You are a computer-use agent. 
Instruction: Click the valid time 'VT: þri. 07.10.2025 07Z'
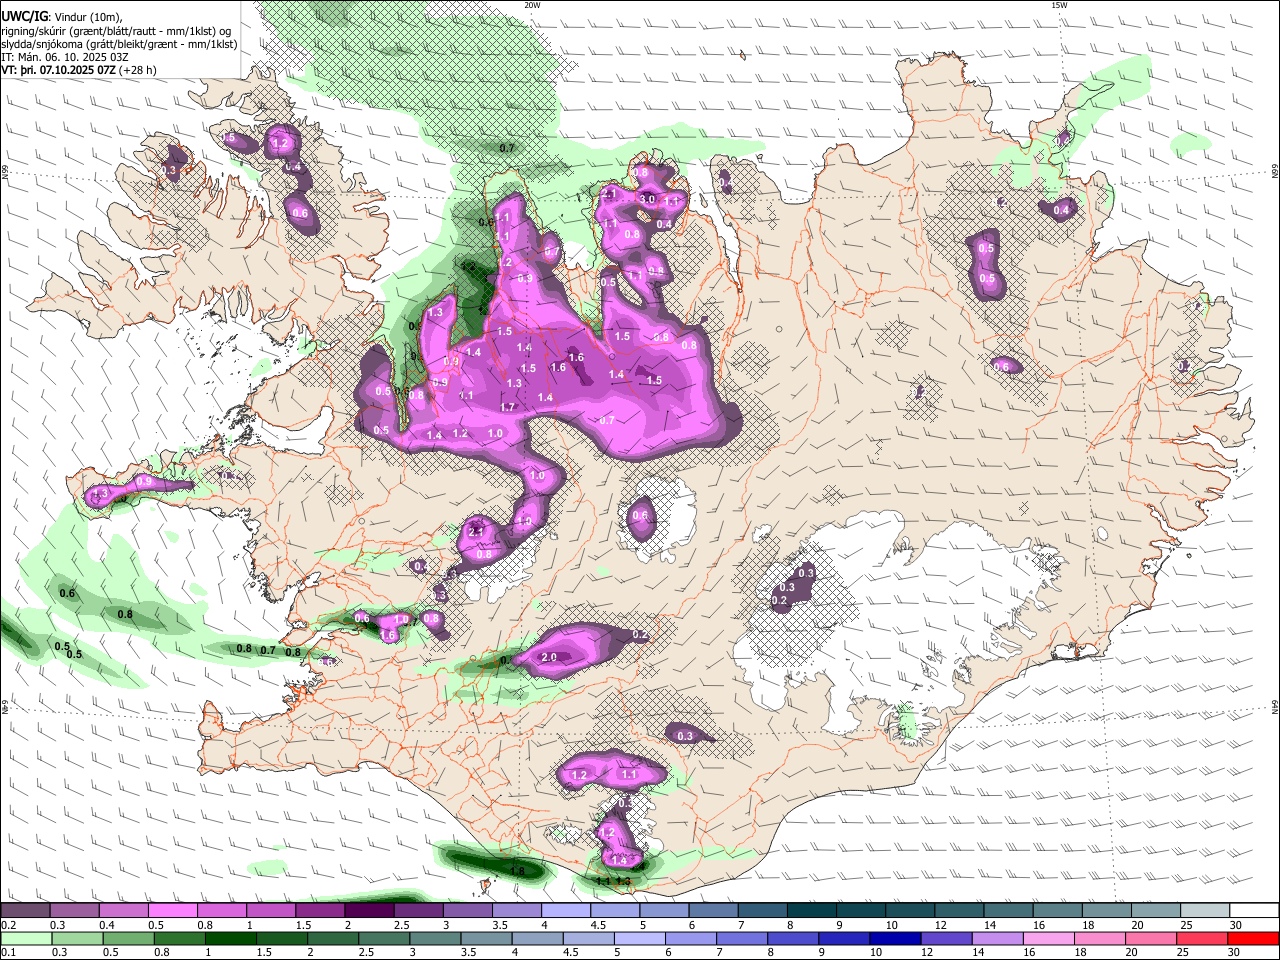tap(58, 70)
